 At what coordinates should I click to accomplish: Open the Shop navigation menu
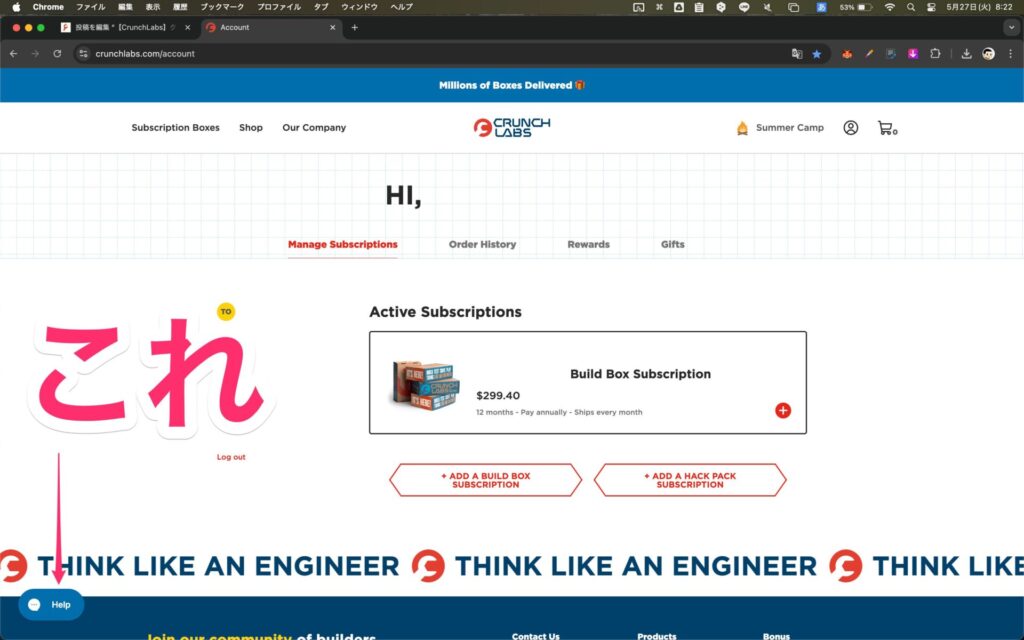click(251, 127)
